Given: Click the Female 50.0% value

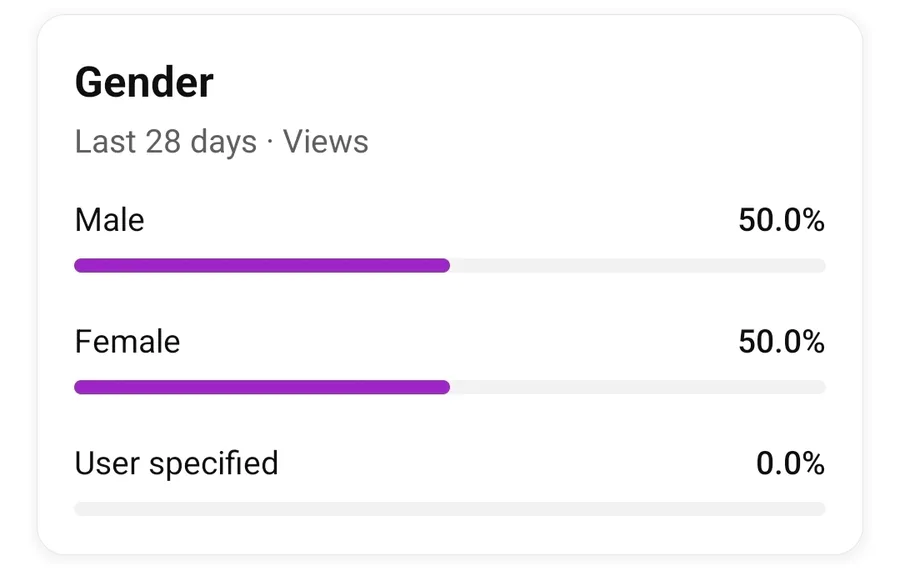Looking at the screenshot, I should [781, 342].
